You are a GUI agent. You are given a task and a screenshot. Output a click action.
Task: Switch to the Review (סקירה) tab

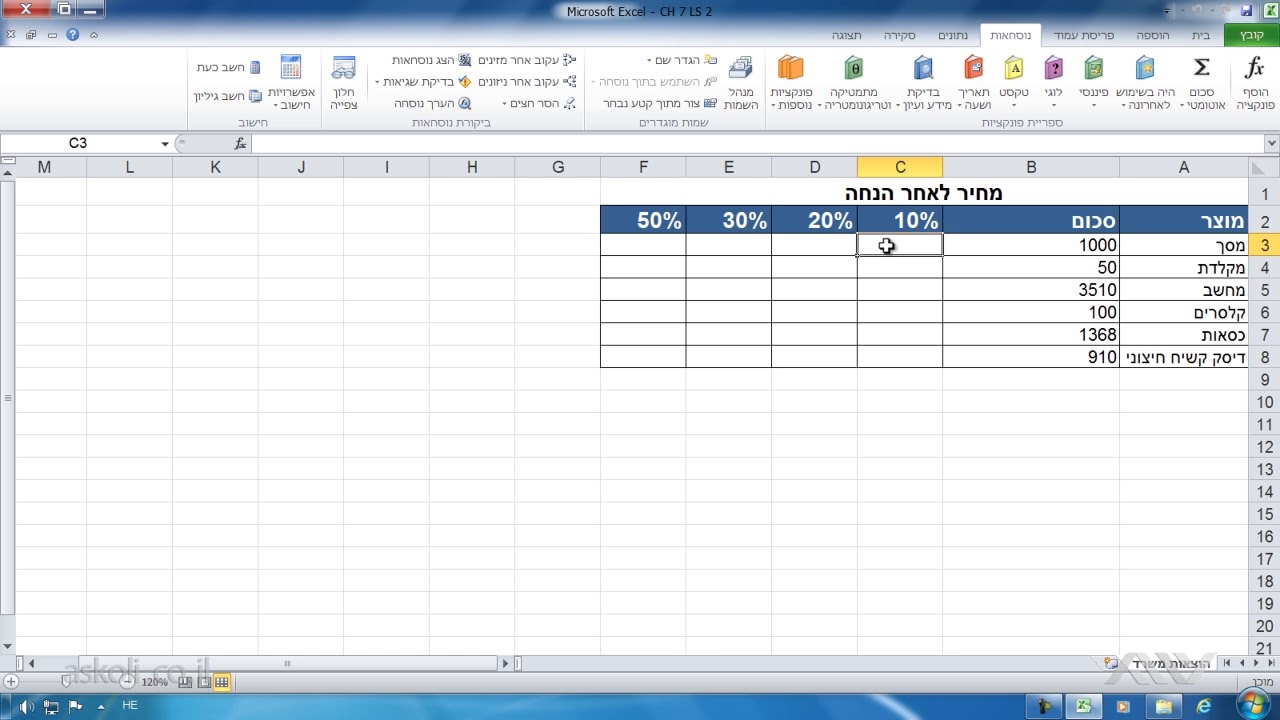click(x=899, y=35)
